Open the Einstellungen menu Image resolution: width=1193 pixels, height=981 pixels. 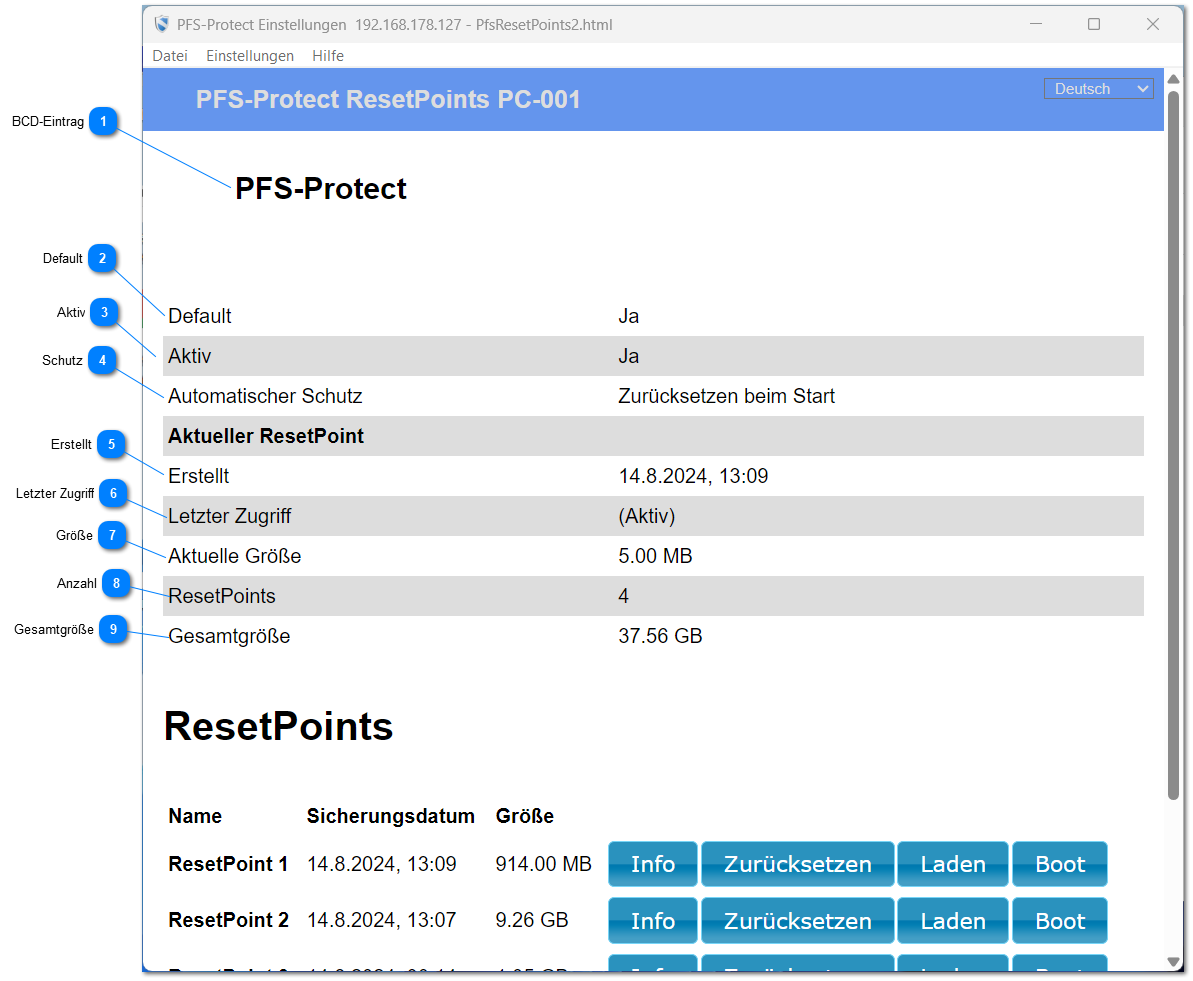coord(249,56)
